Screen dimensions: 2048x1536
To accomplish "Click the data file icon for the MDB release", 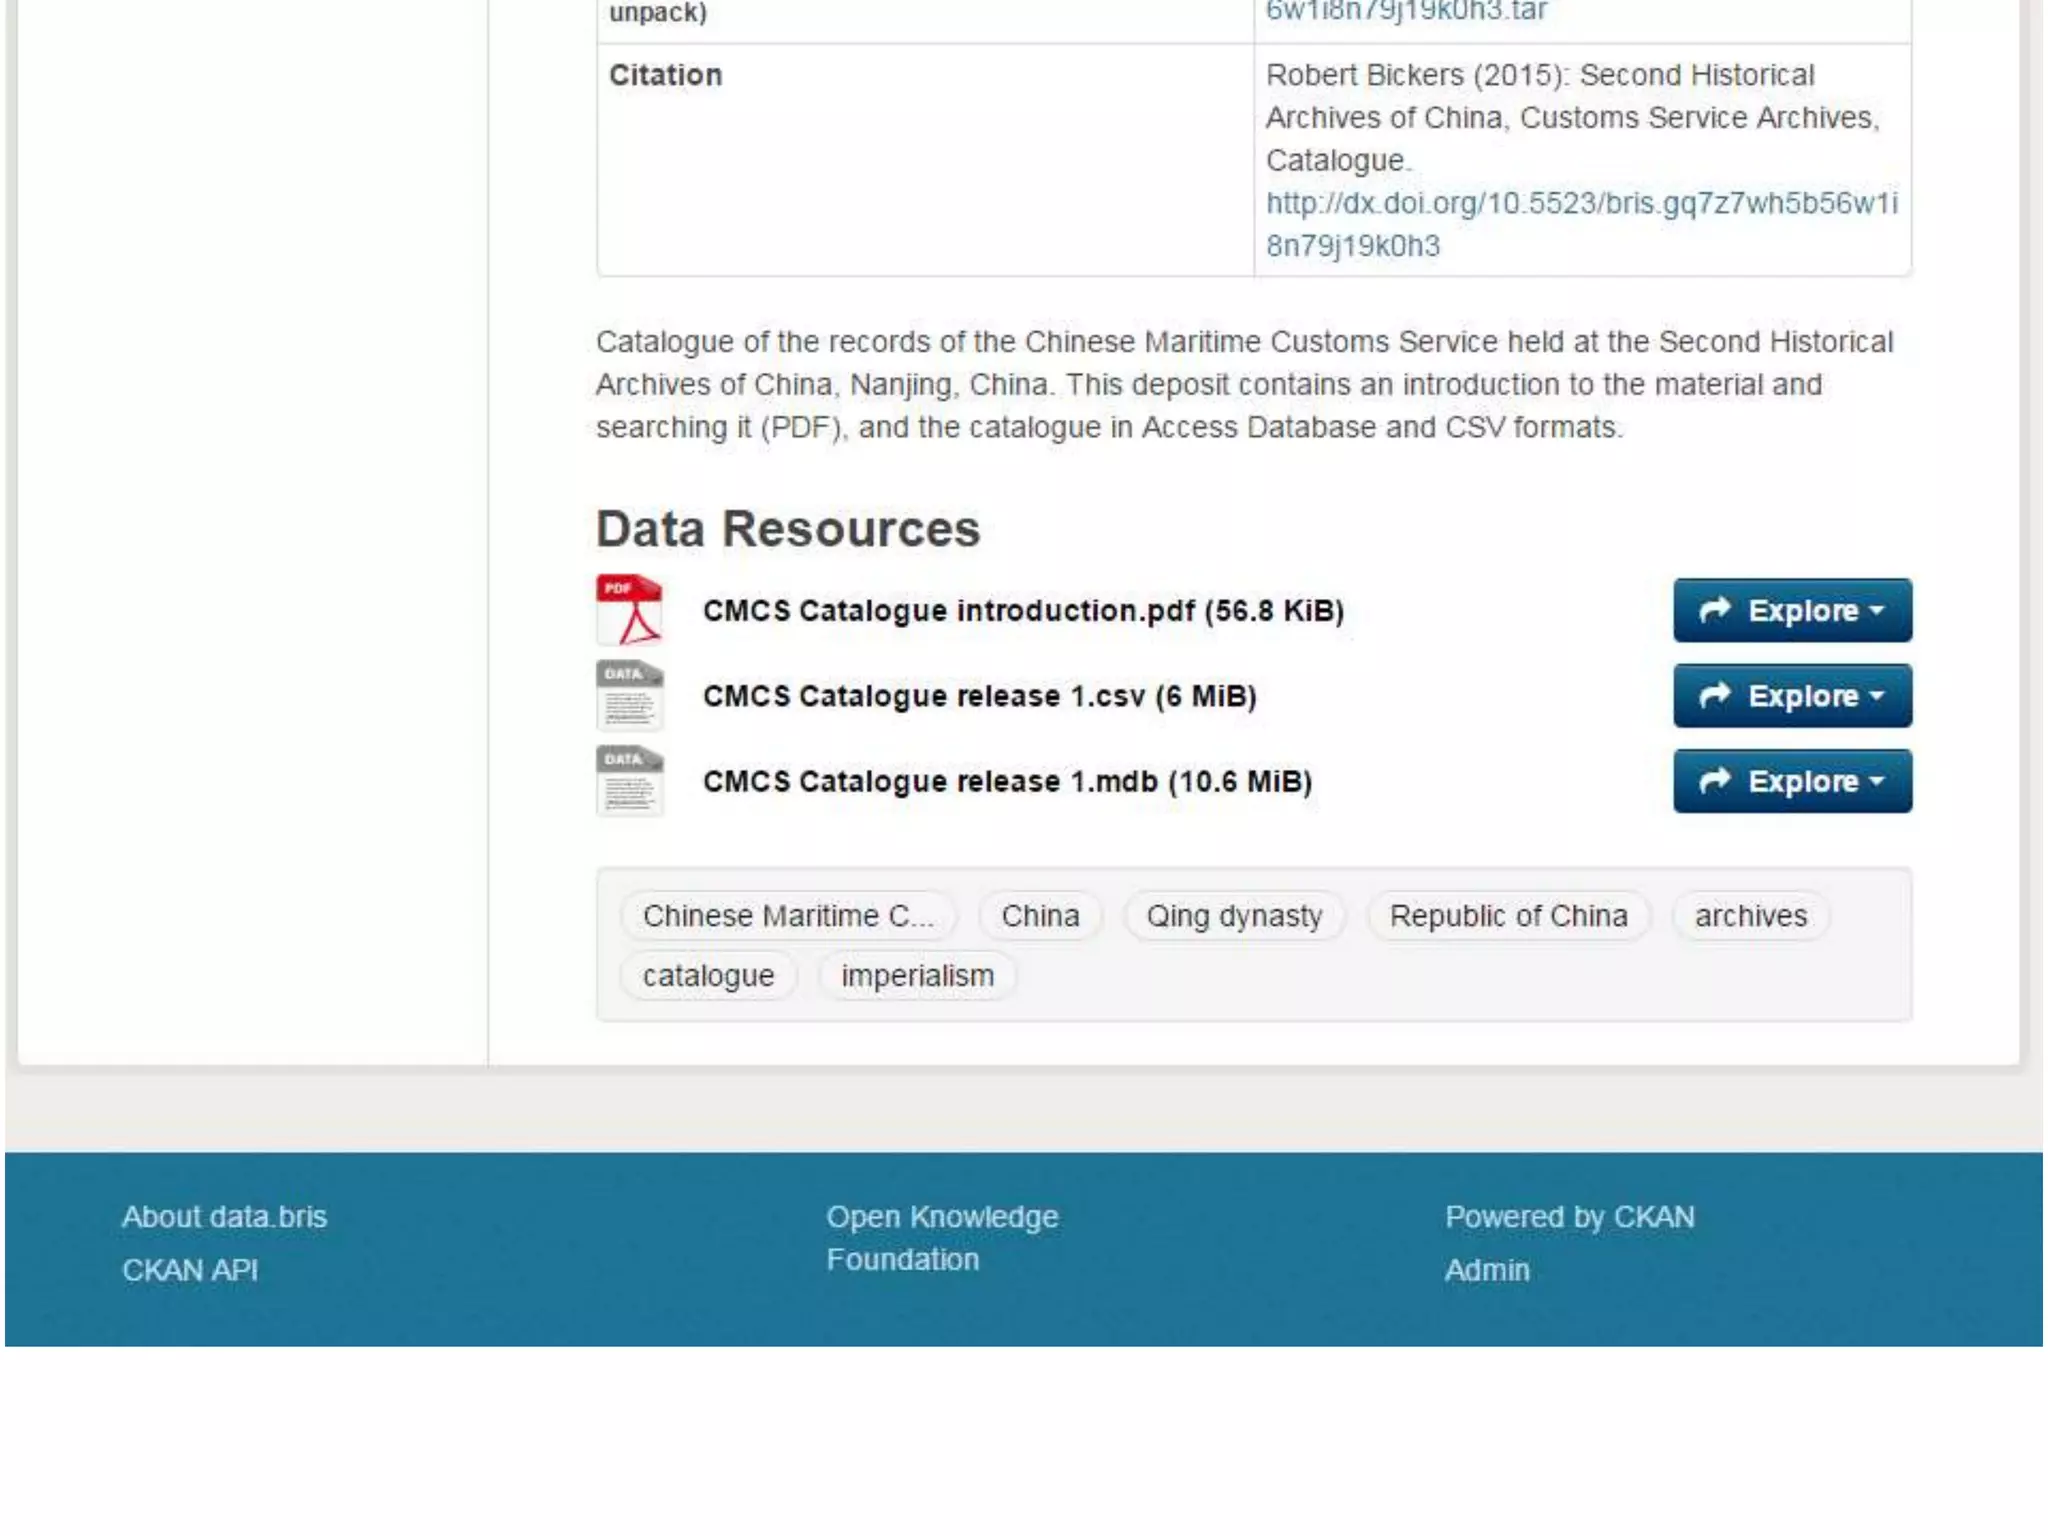I will (x=629, y=780).
